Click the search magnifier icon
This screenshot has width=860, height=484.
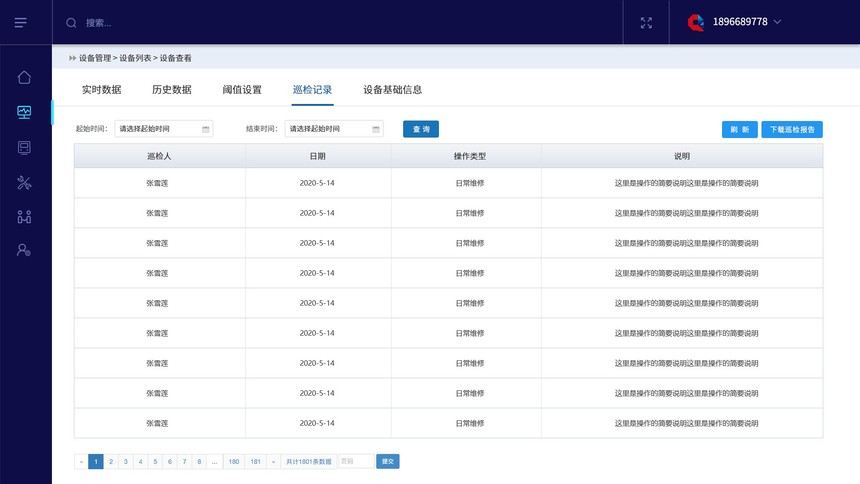(x=71, y=22)
